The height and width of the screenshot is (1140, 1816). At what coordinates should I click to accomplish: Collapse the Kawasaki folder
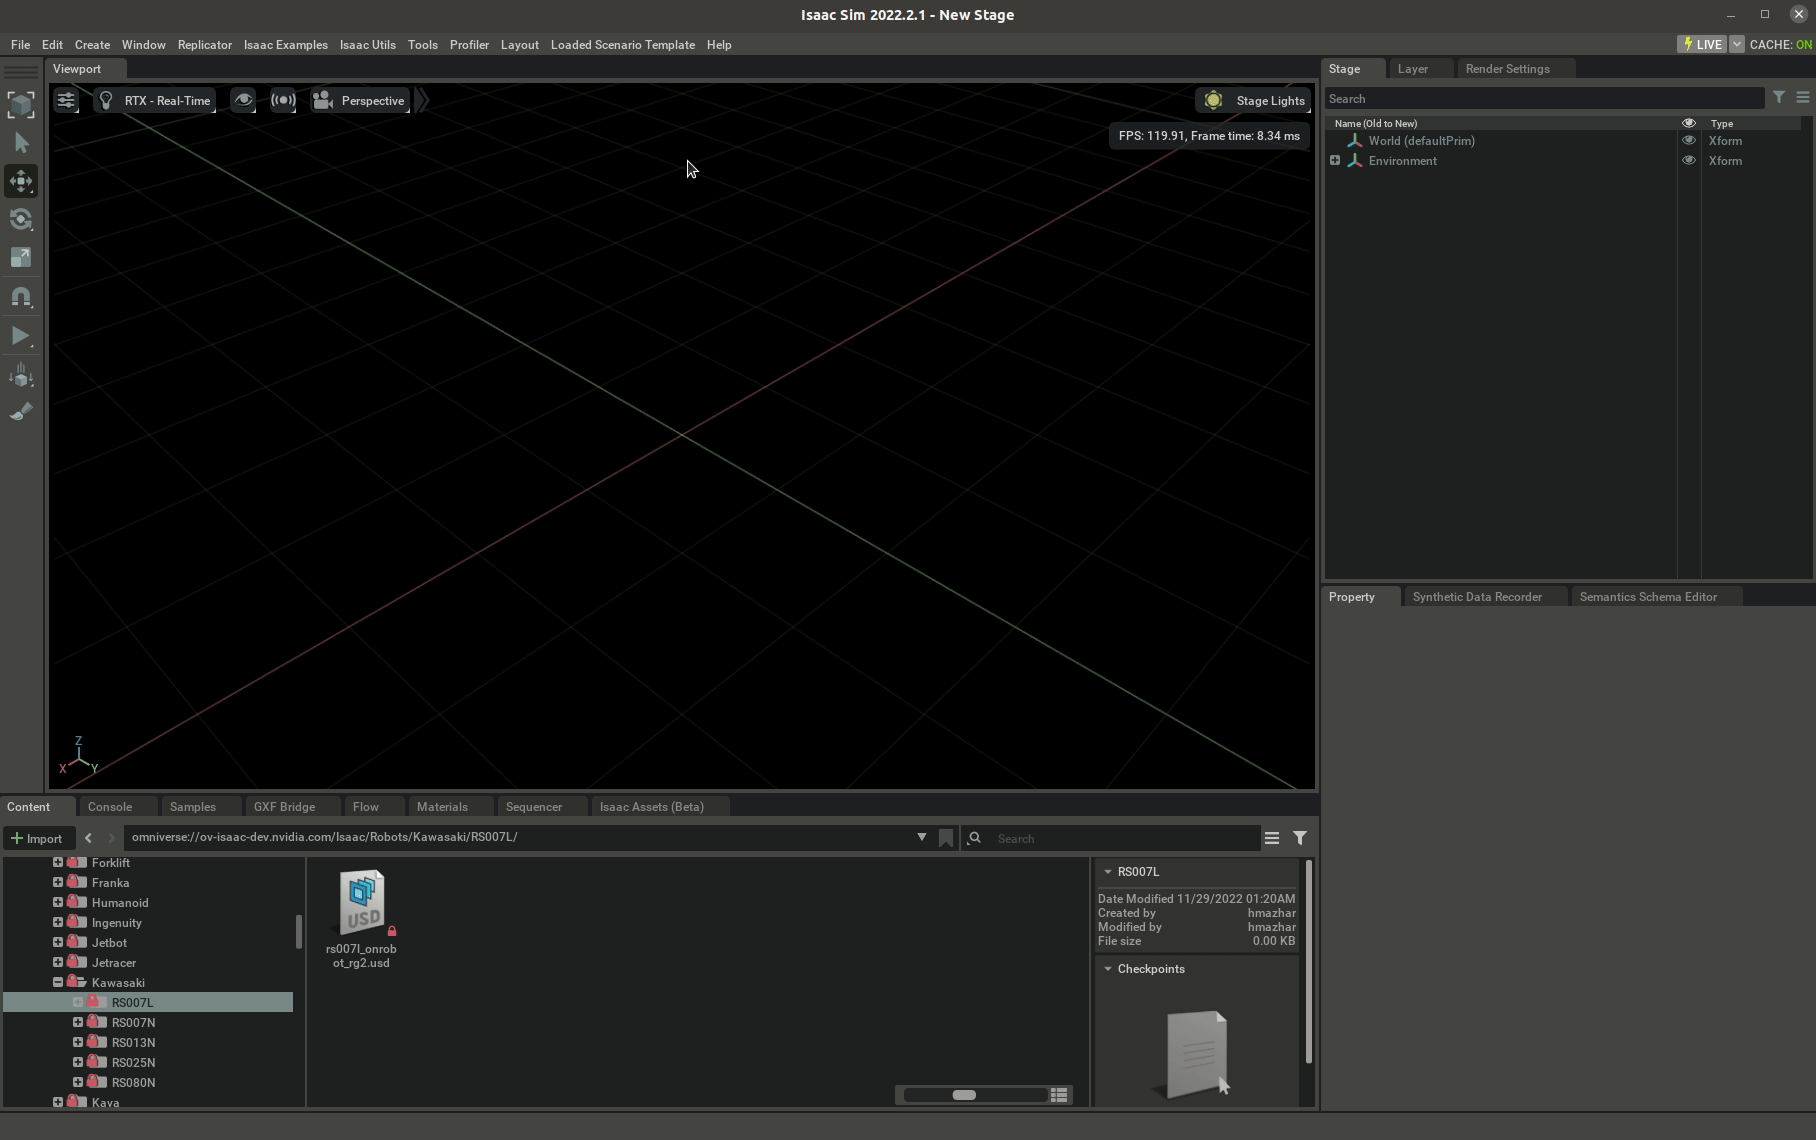(57, 982)
